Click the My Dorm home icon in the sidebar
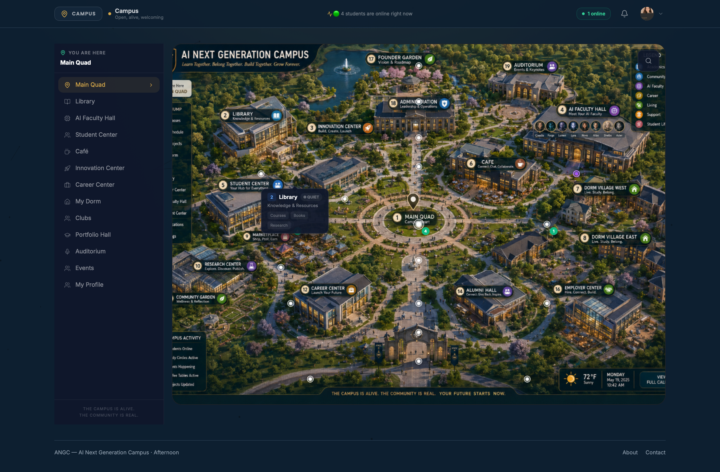The height and width of the screenshot is (472, 720). click(67, 202)
